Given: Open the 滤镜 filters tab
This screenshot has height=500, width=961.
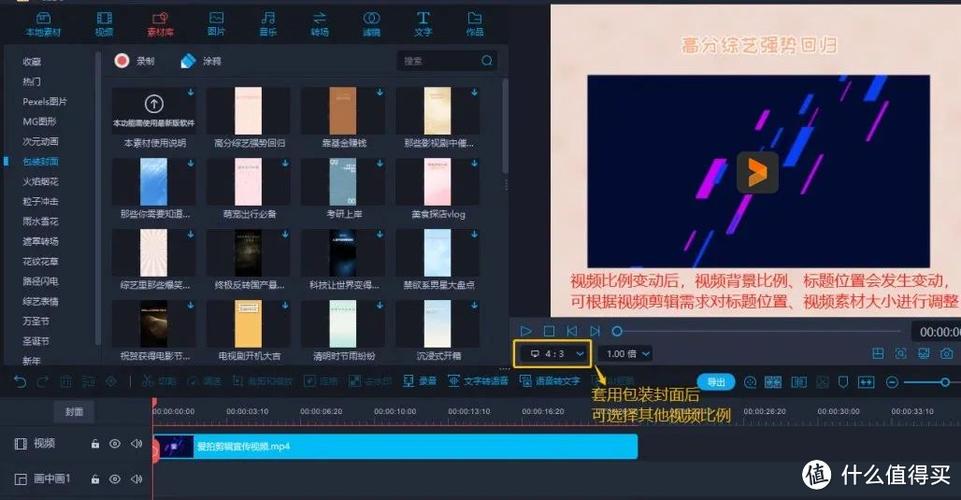Looking at the screenshot, I should pos(371,25).
